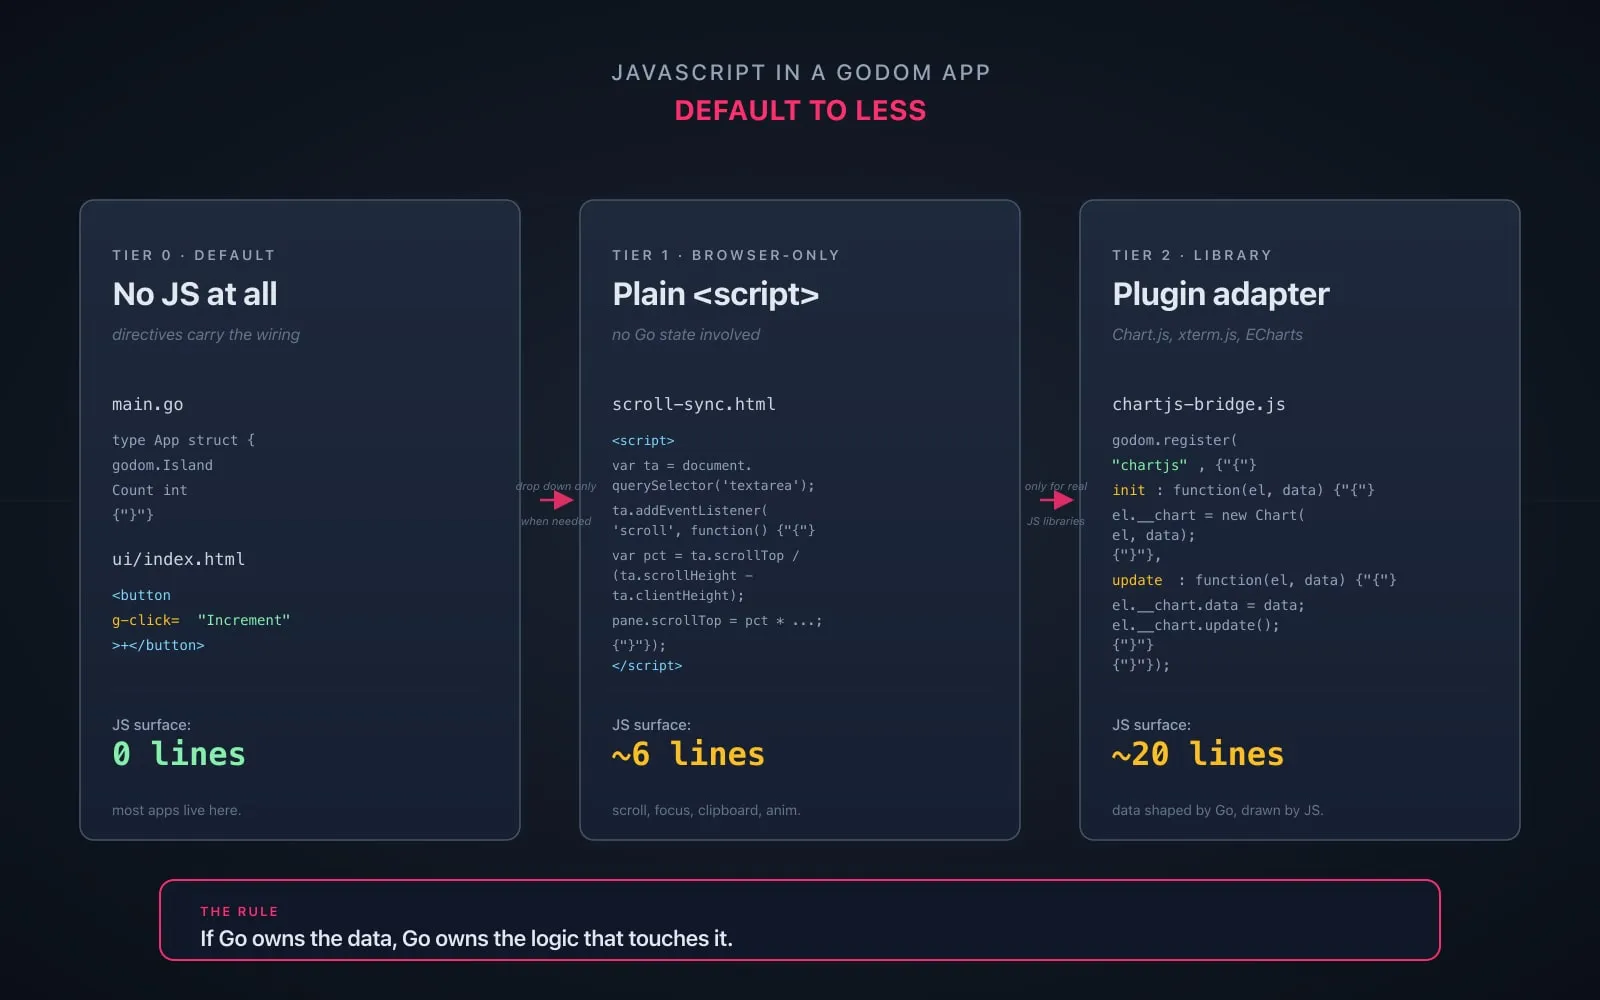The image size is (1600, 1000).
Task: Click the yellow "g-click=" attribute
Action: coord(146,620)
